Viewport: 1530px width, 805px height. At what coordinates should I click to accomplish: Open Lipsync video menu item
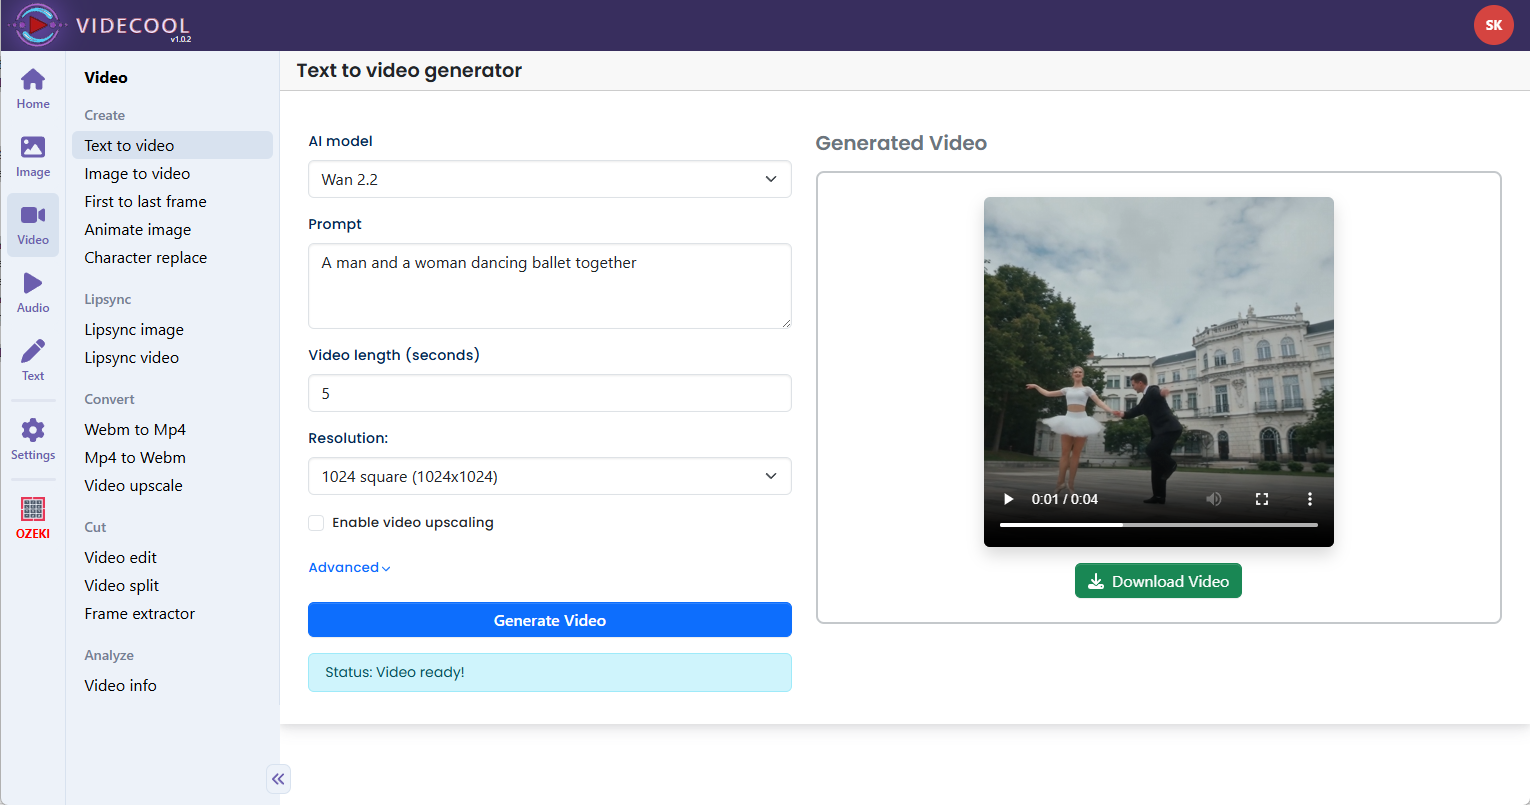coord(132,358)
